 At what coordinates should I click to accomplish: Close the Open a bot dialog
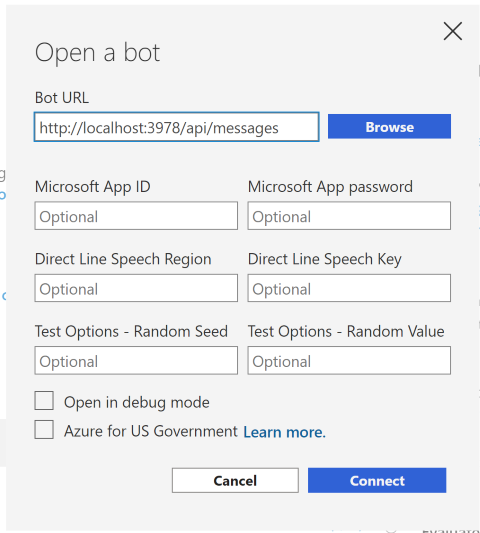tap(452, 31)
